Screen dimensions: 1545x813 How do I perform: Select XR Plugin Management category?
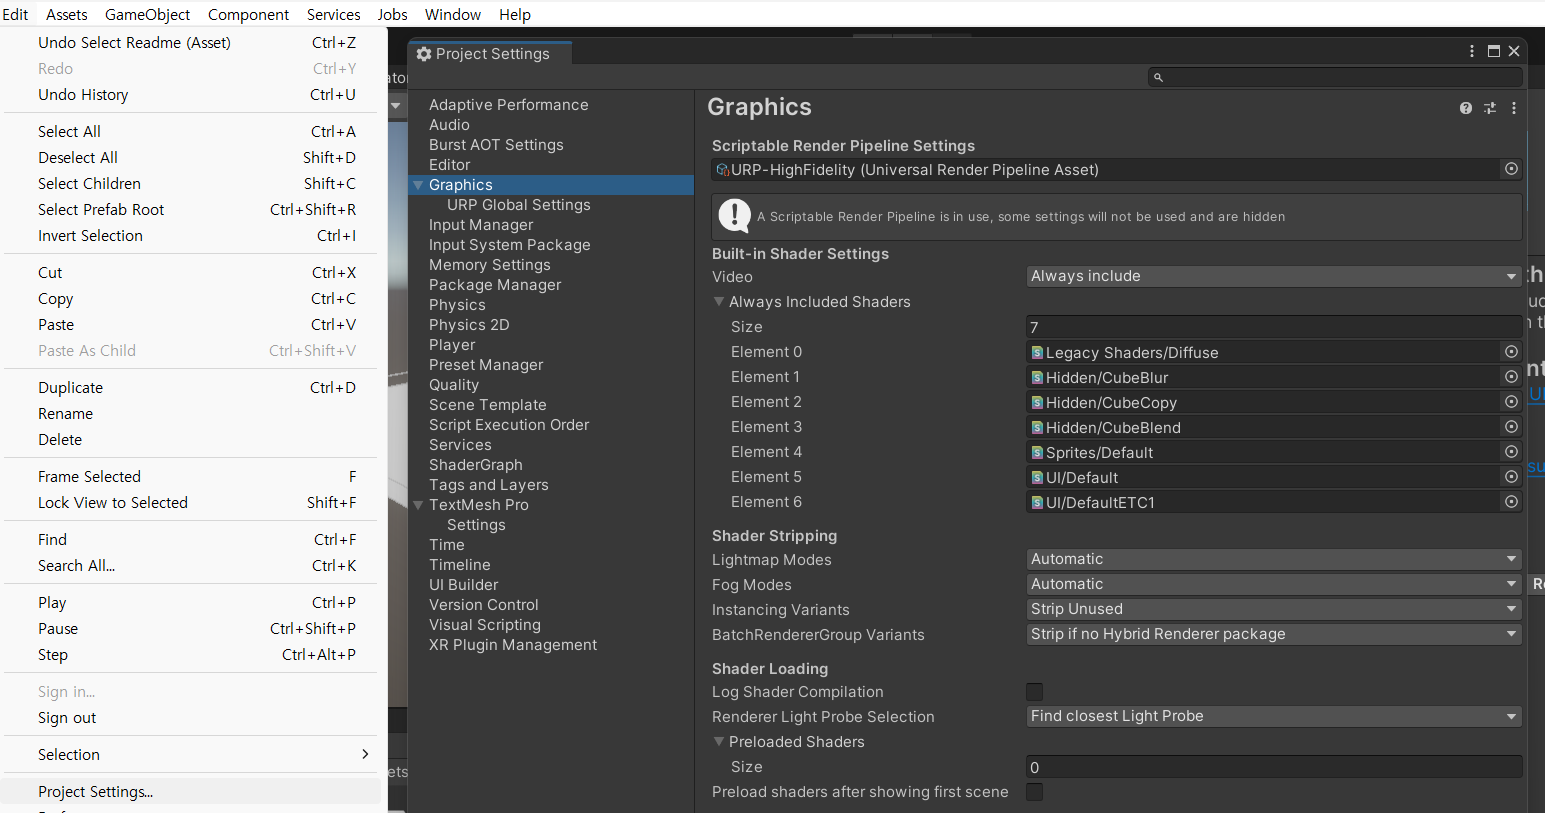pyautogui.click(x=513, y=645)
